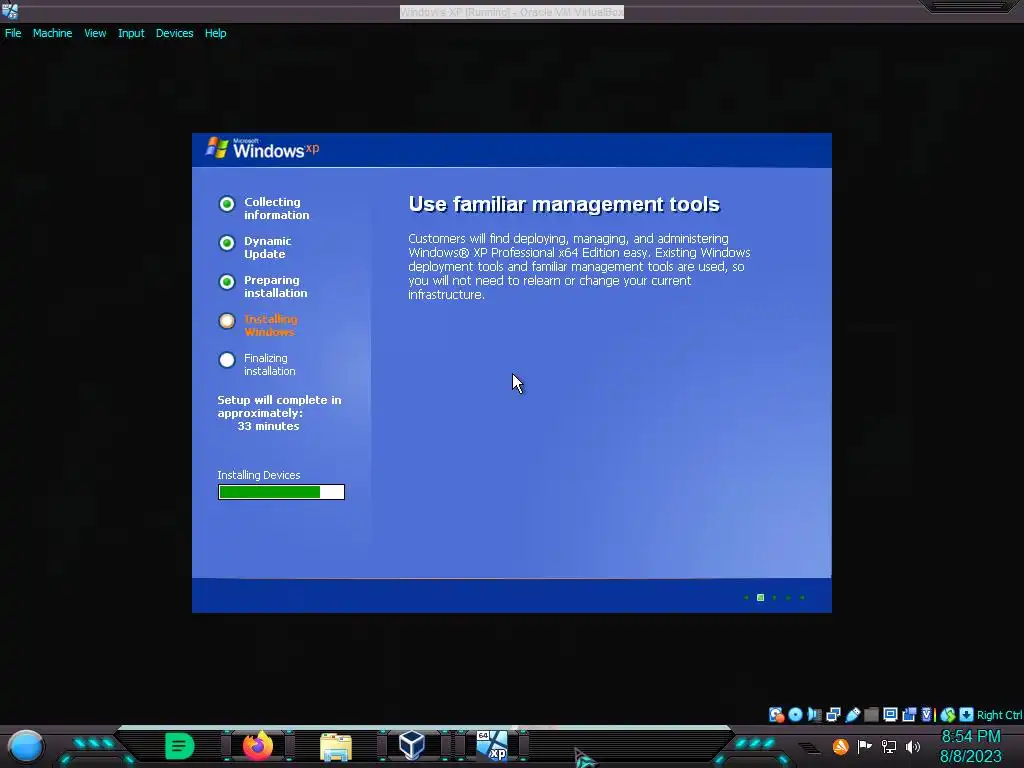Click the highlighted green slide indicator square
The width and height of the screenshot is (1024, 768).
(760, 598)
